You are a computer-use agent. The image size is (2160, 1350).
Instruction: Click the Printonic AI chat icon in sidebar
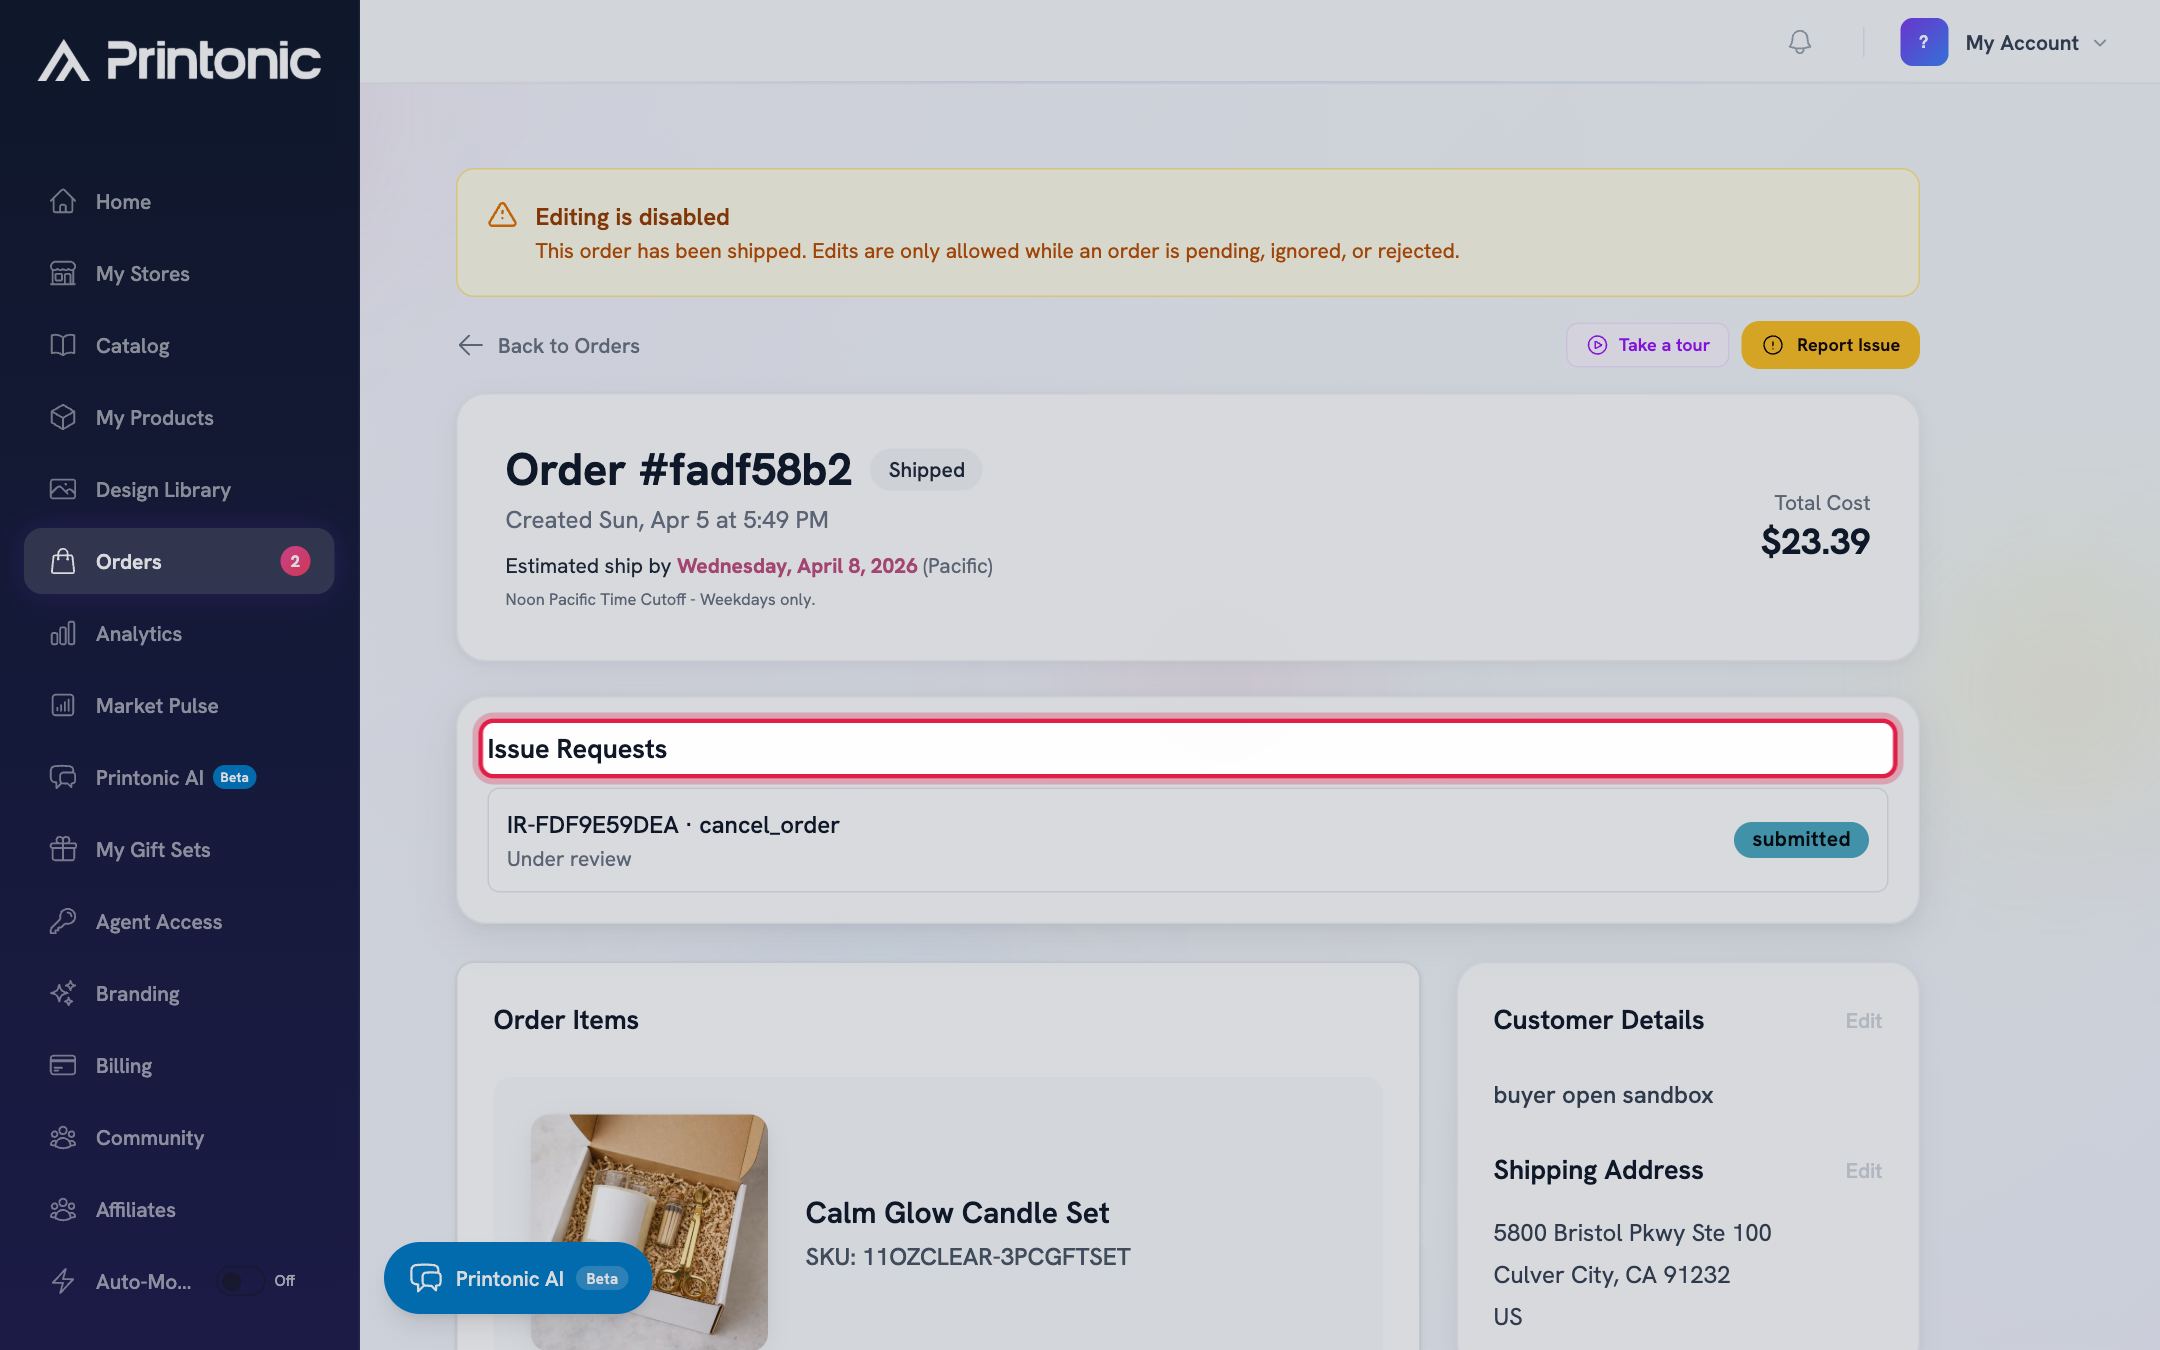click(63, 777)
